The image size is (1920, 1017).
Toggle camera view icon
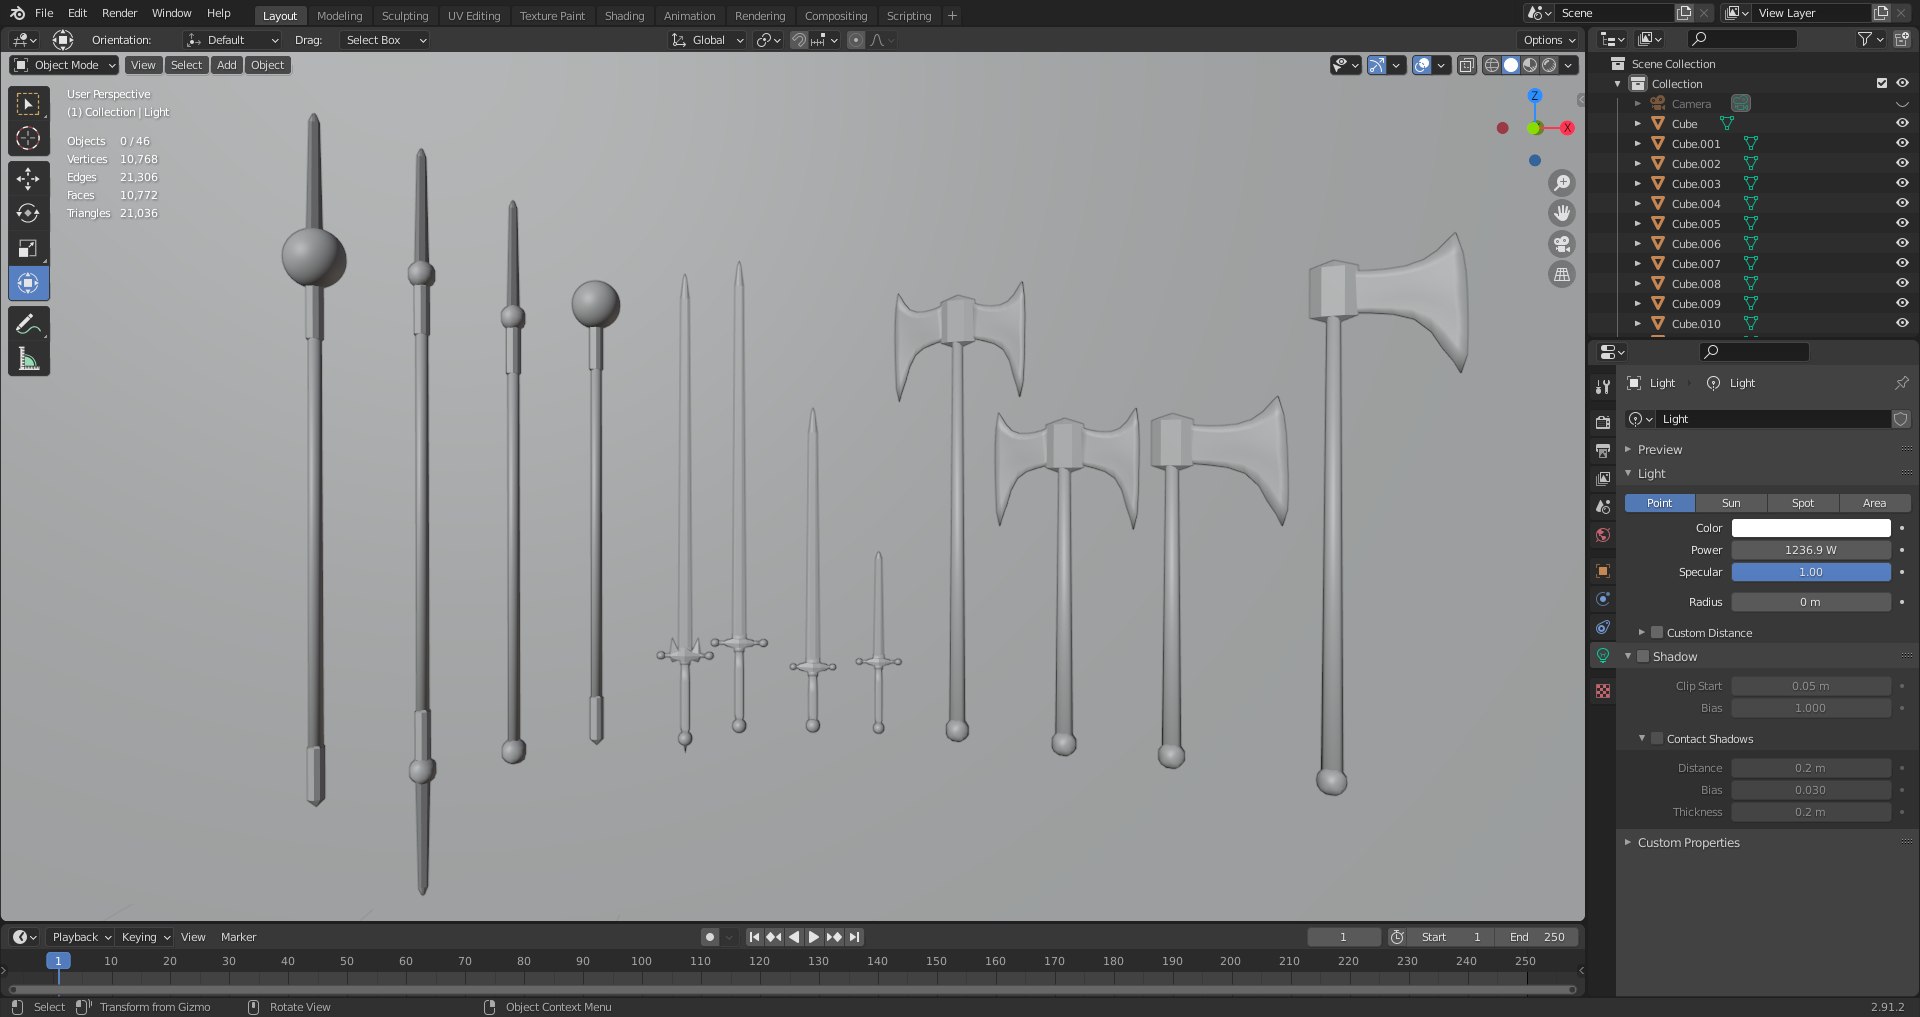coord(1561,244)
